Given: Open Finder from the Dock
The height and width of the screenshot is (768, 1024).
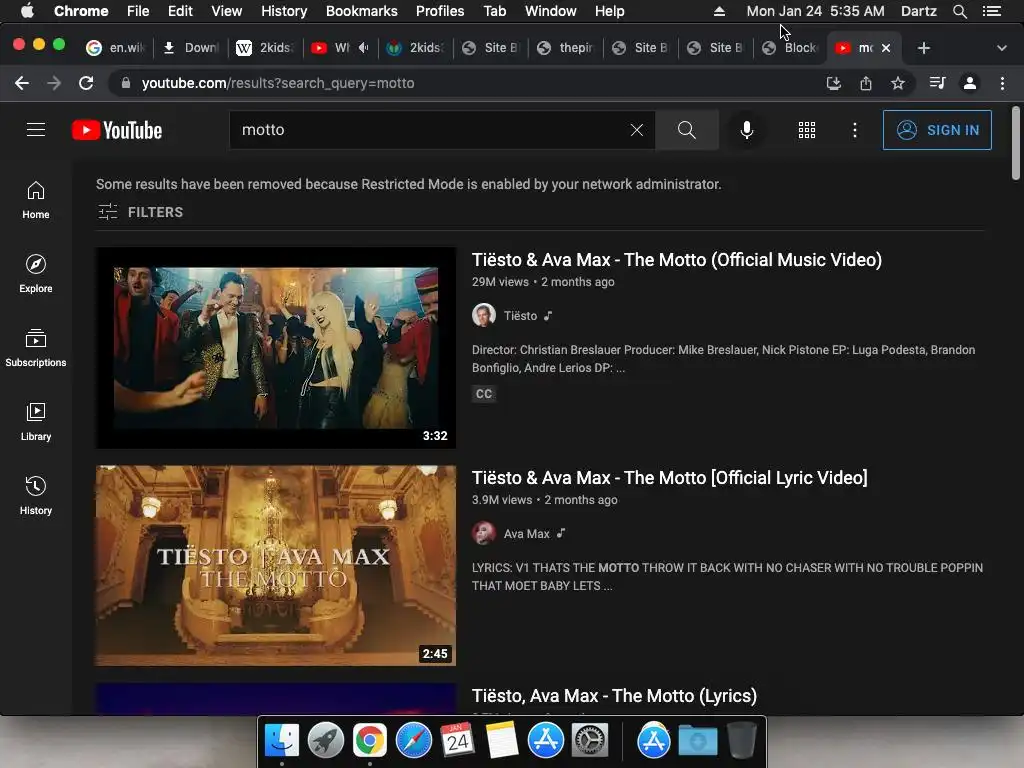Looking at the screenshot, I should 281,741.
